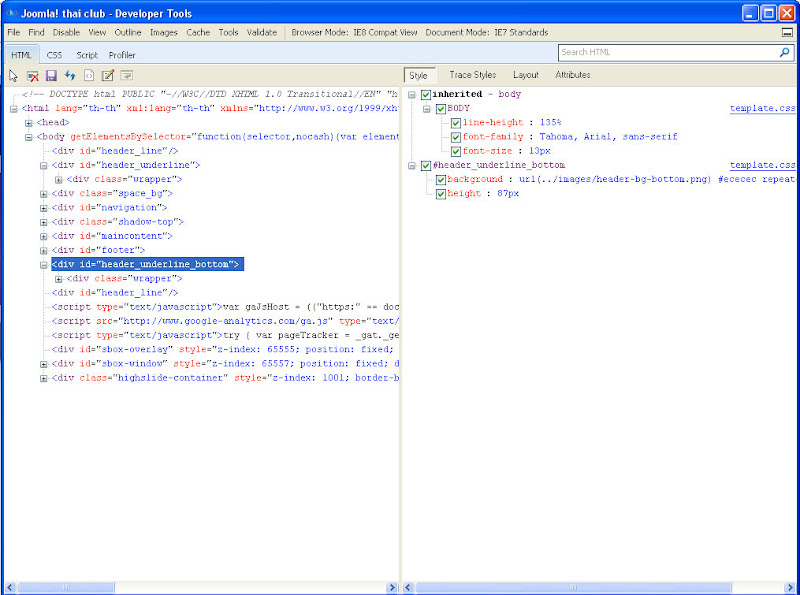The height and width of the screenshot is (595, 800).
Task: Open the Find menu
Action: (36, 32)
